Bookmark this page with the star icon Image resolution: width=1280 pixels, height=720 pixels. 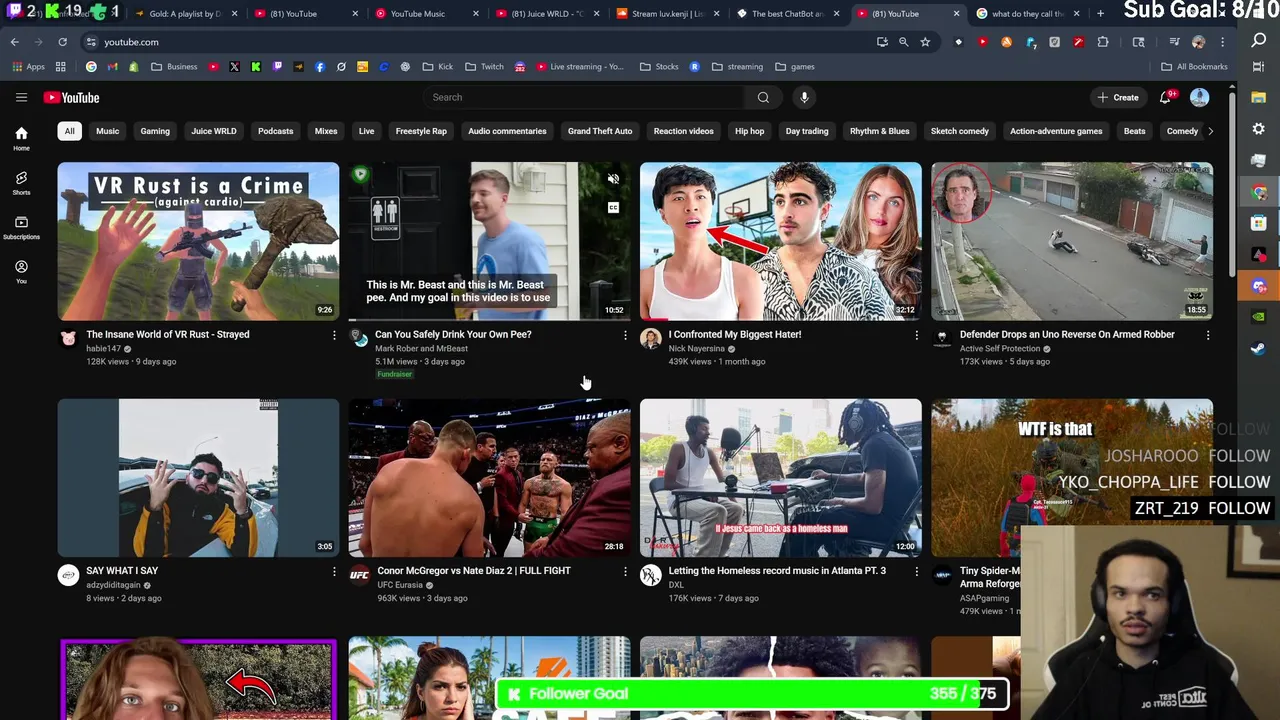tap(925, 42)
